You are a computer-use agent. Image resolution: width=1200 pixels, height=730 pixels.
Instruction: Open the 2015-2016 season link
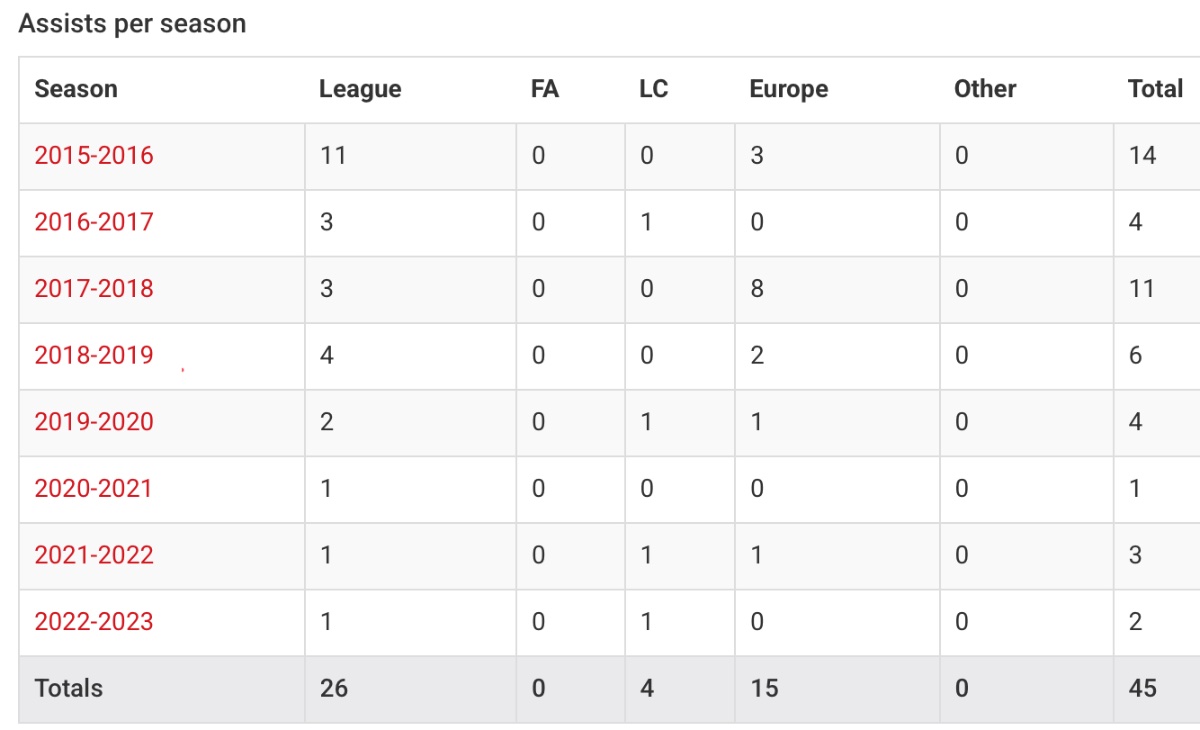[x=94, y=156]
